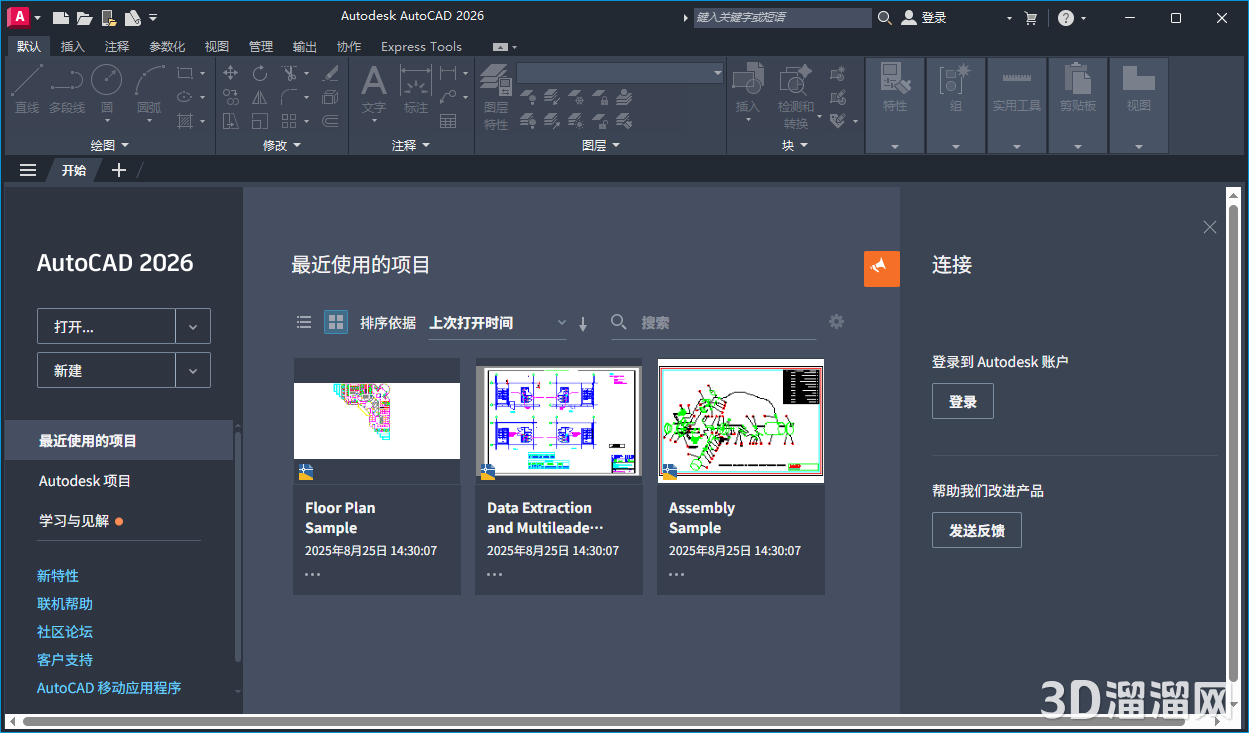The width and height of the screenshot is (1249, 733).
Task: Close the Connect panel with the X
Action: [1209, 227]
